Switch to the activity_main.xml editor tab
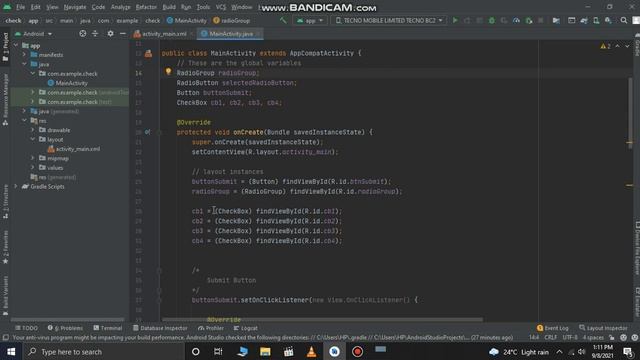 (x=164, y=34)
